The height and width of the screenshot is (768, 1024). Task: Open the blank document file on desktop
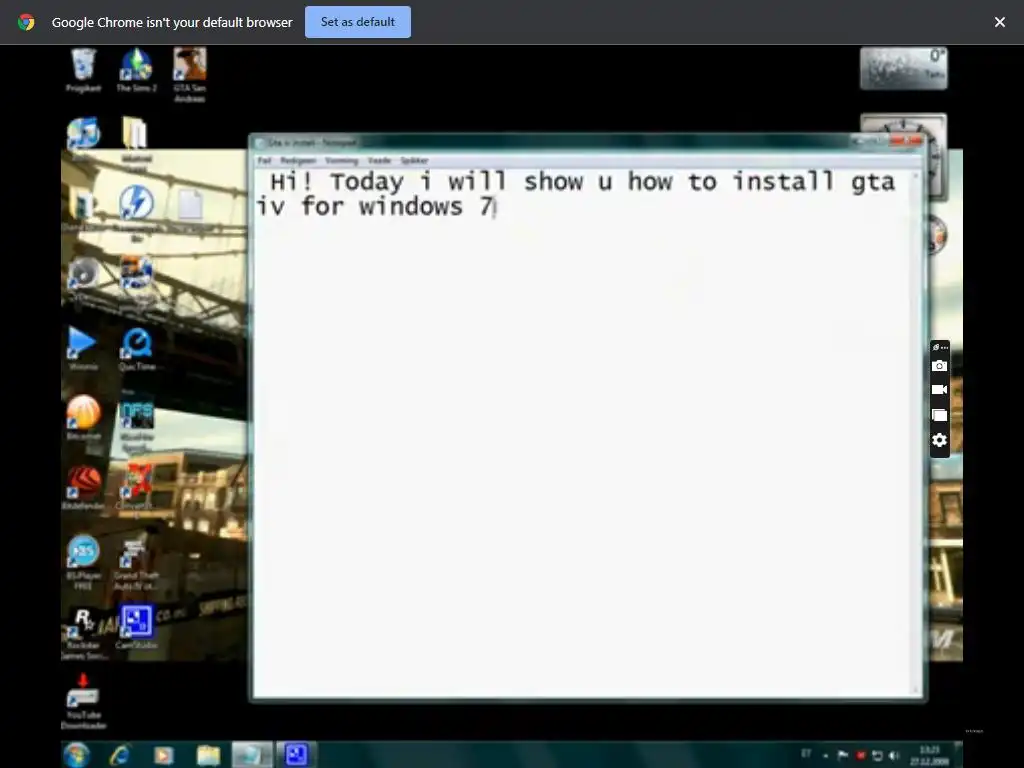190,206
